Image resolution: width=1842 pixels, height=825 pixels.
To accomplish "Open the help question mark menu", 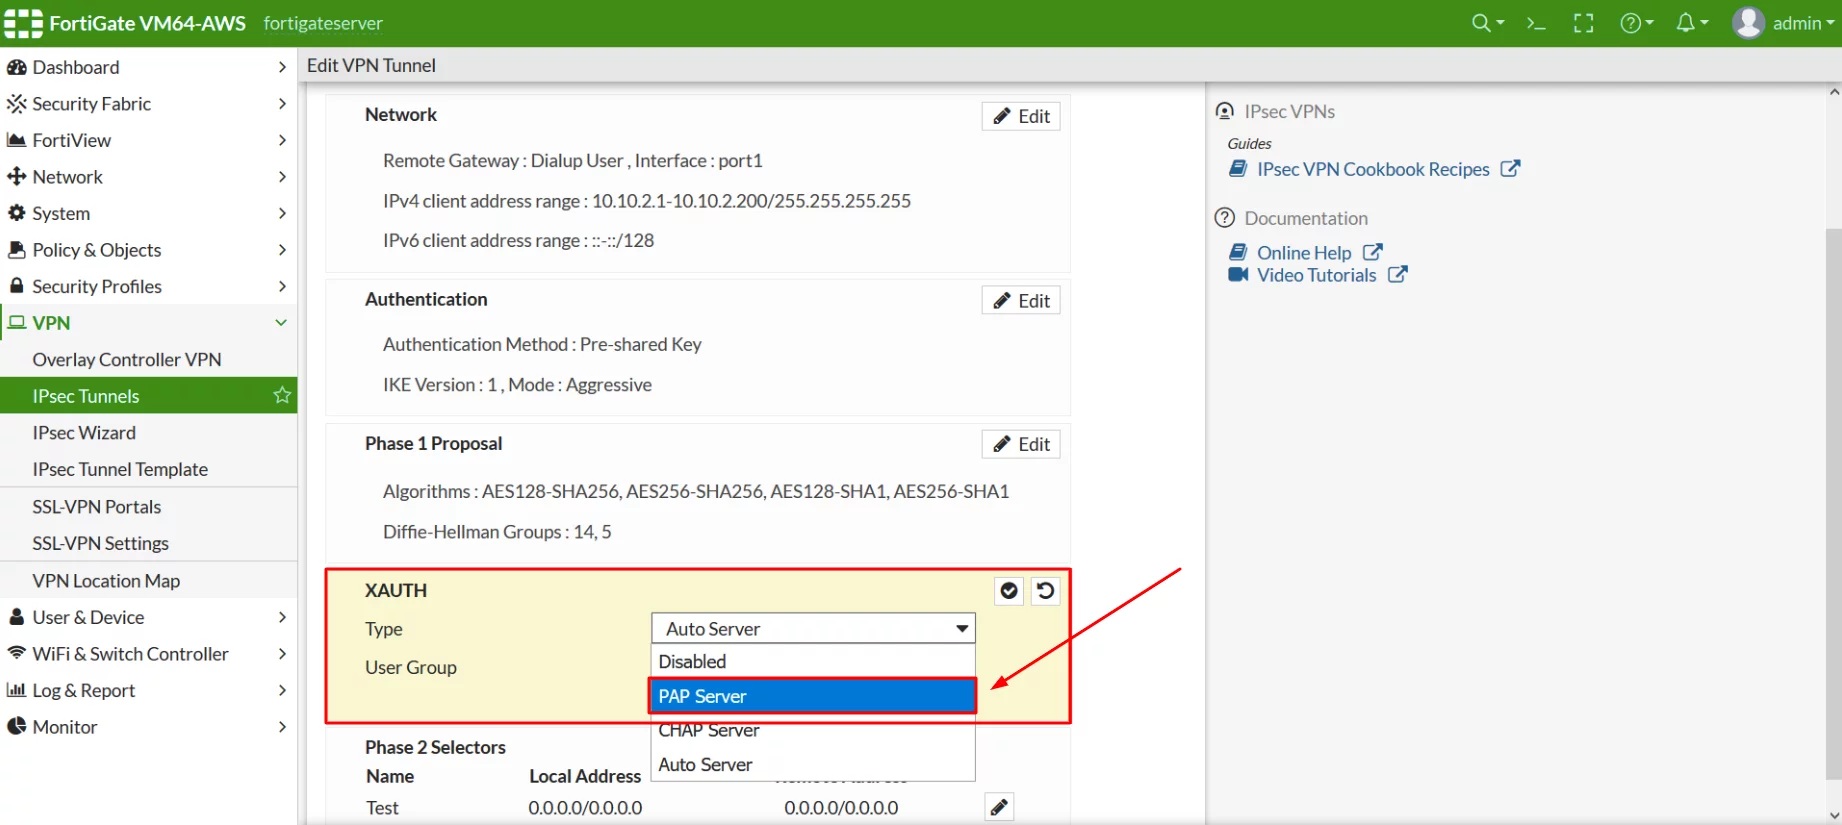I will click(x=1637, y=23).
